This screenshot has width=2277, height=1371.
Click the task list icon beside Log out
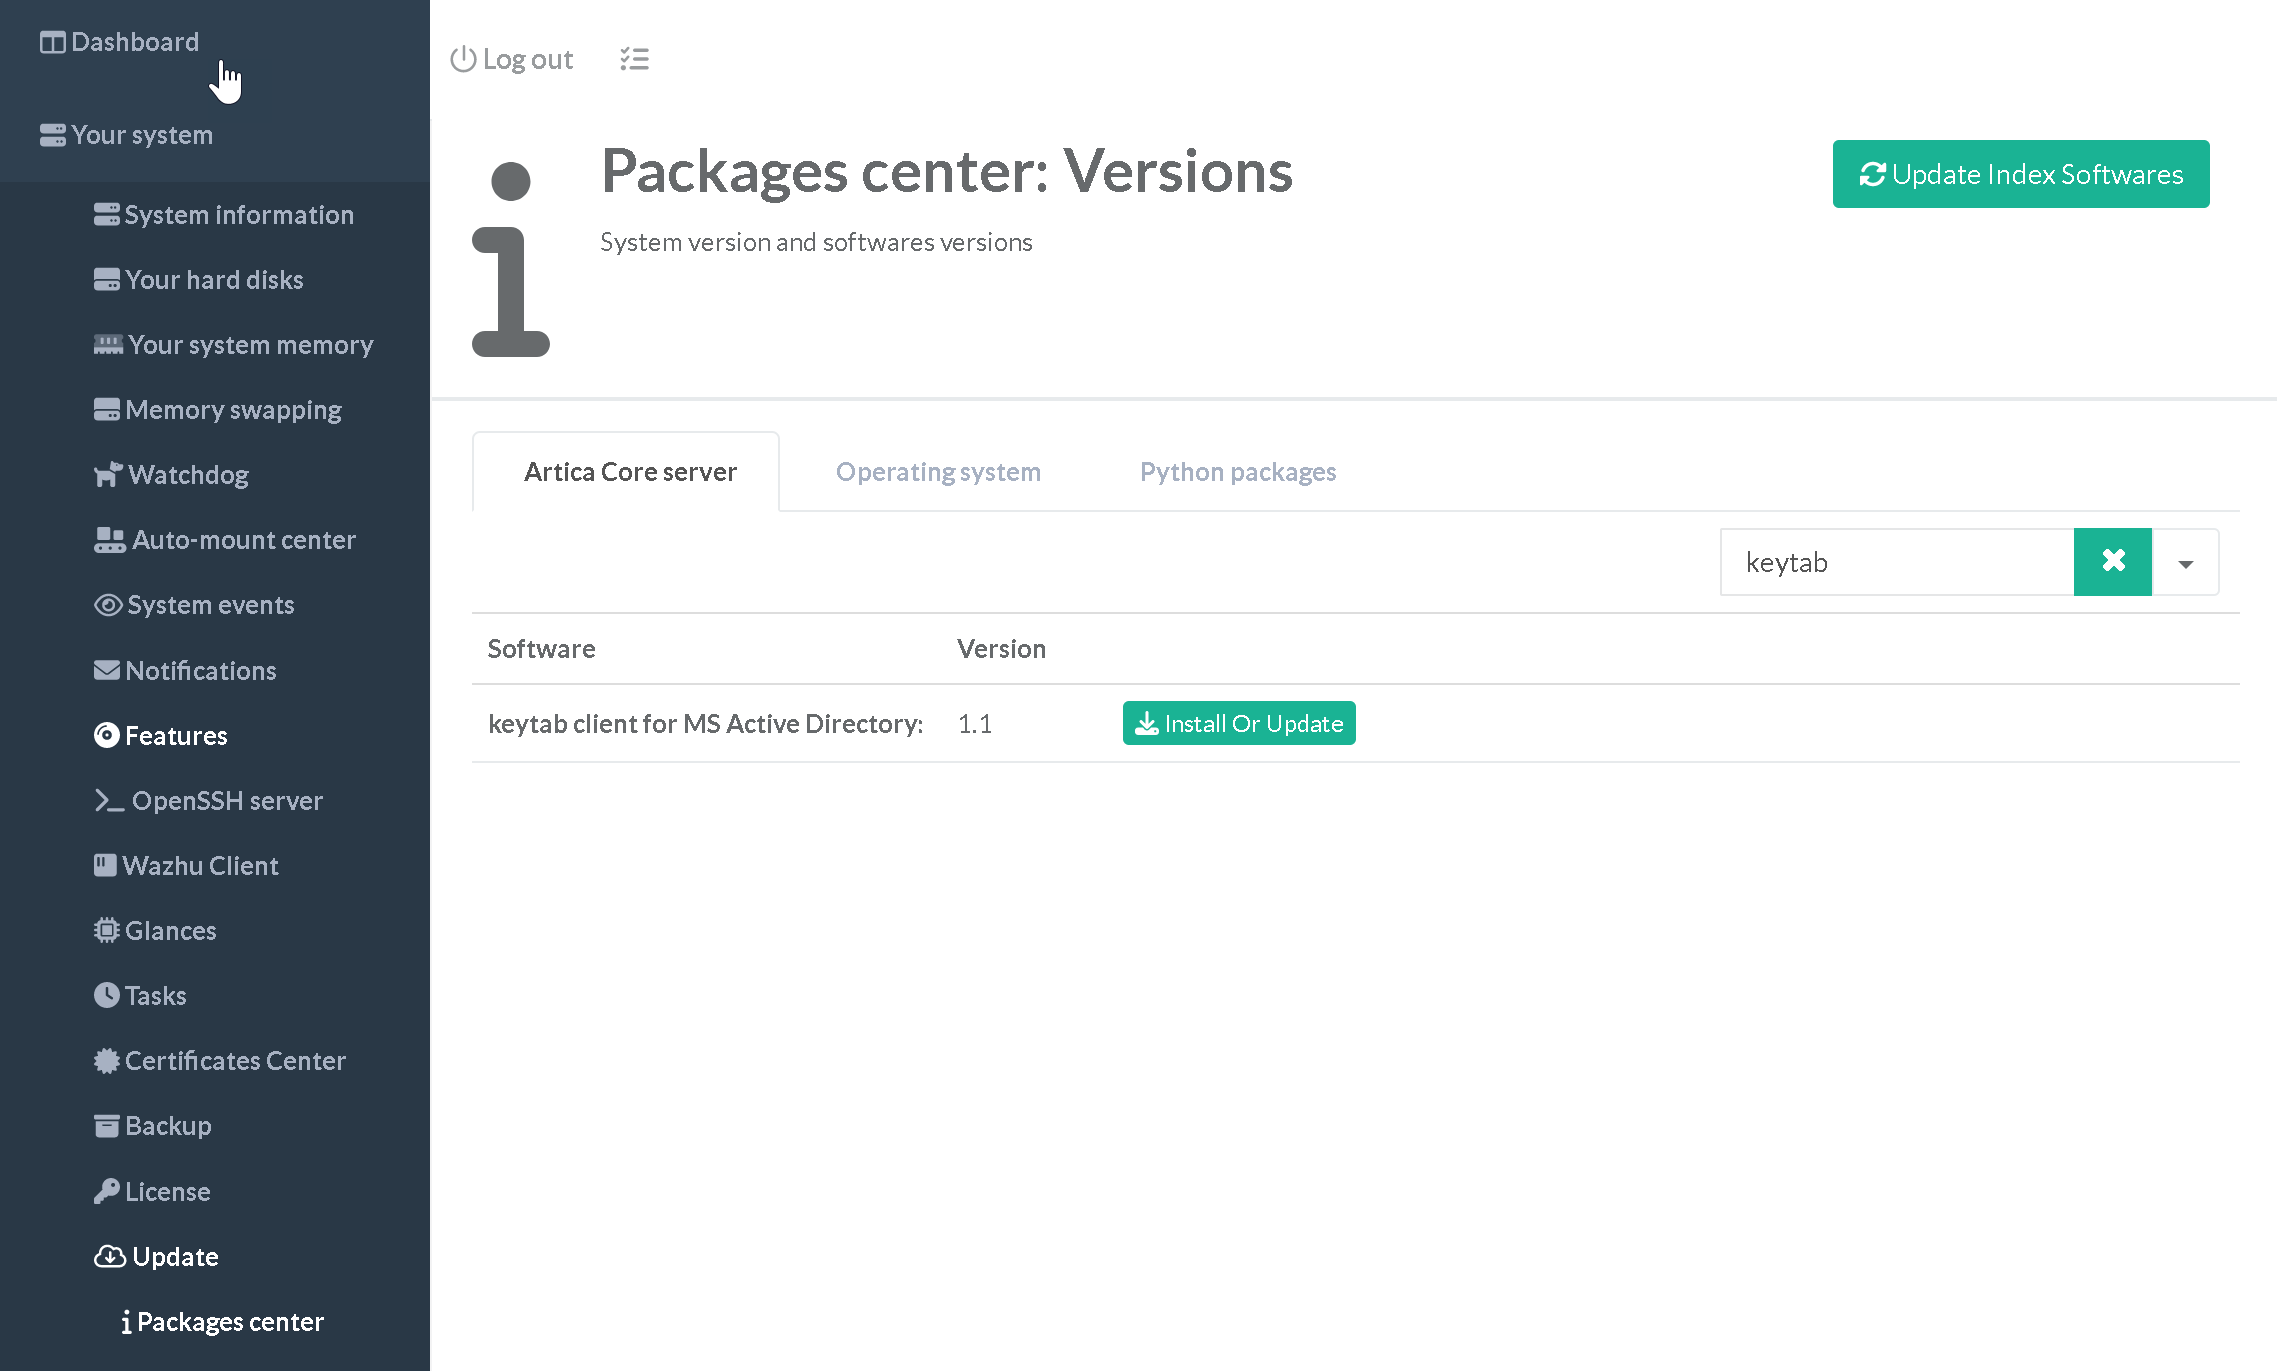pyautogui.click(x=634, y=59)
